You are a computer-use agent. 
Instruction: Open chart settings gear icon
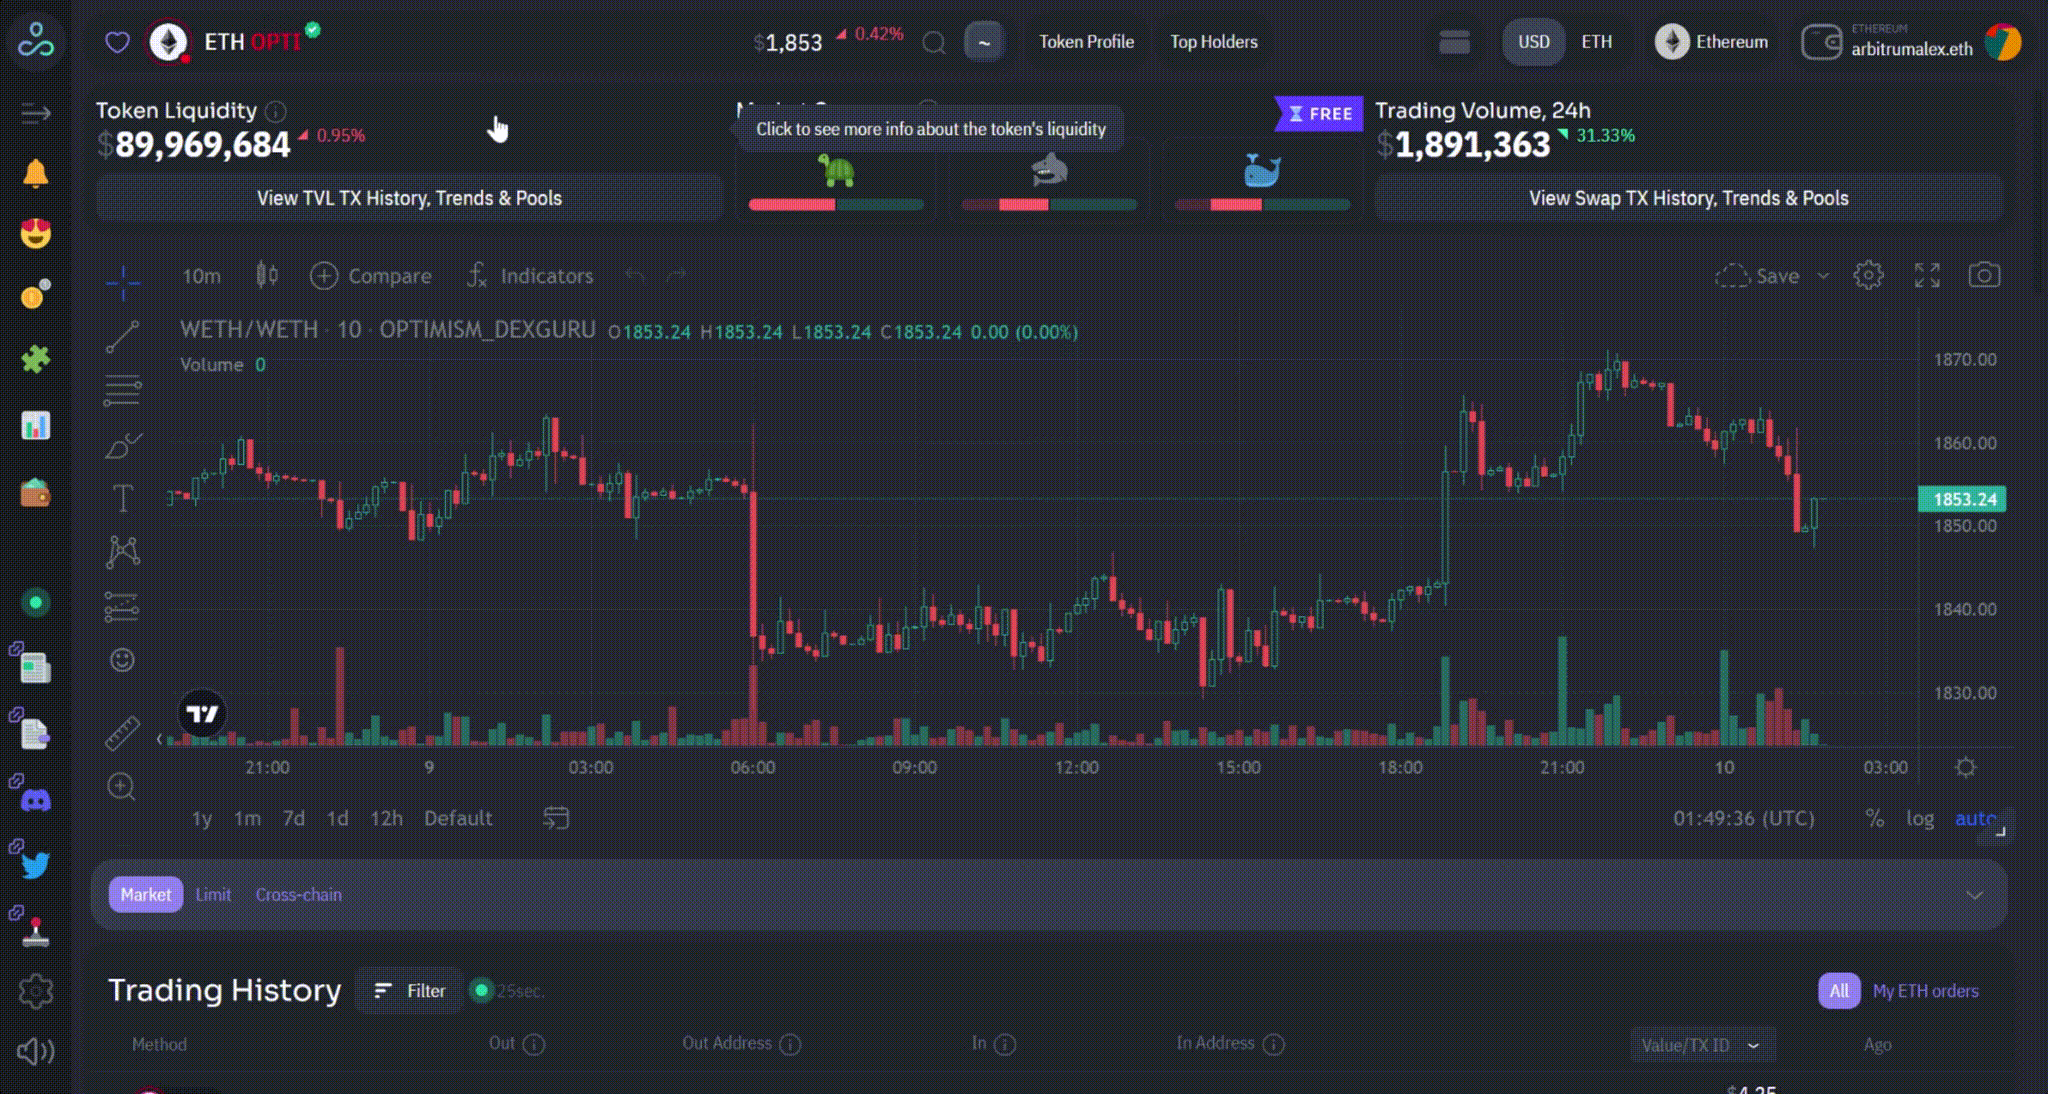tap(1868, 275)
